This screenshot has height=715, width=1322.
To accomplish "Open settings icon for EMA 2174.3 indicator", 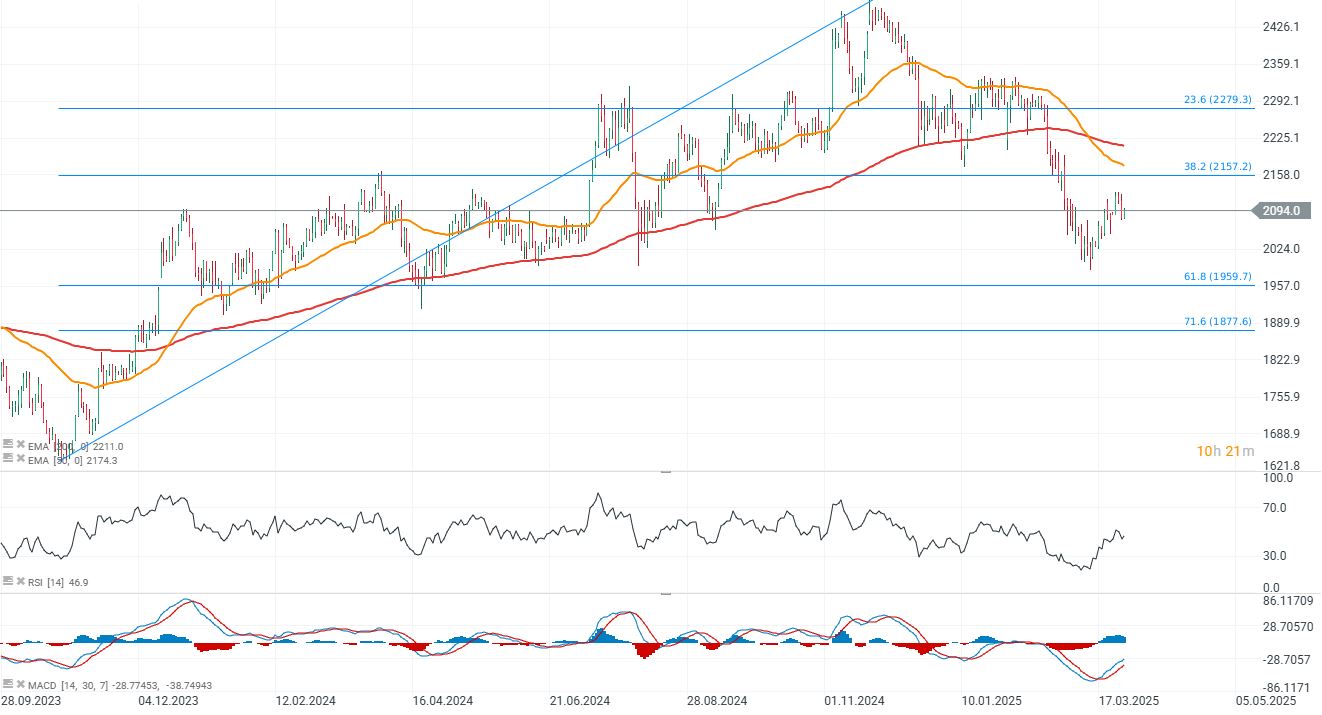I will [x=8, y=457].
